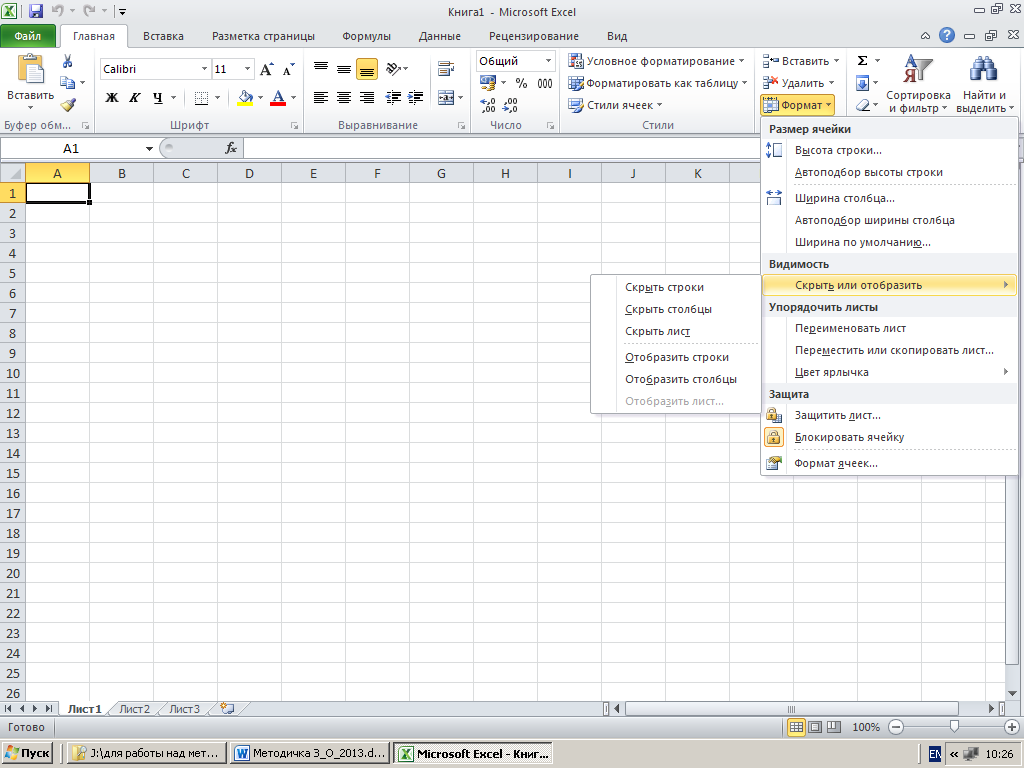
Task: Open the Формулы ribbon tab
Action: (x=366, y=37)
